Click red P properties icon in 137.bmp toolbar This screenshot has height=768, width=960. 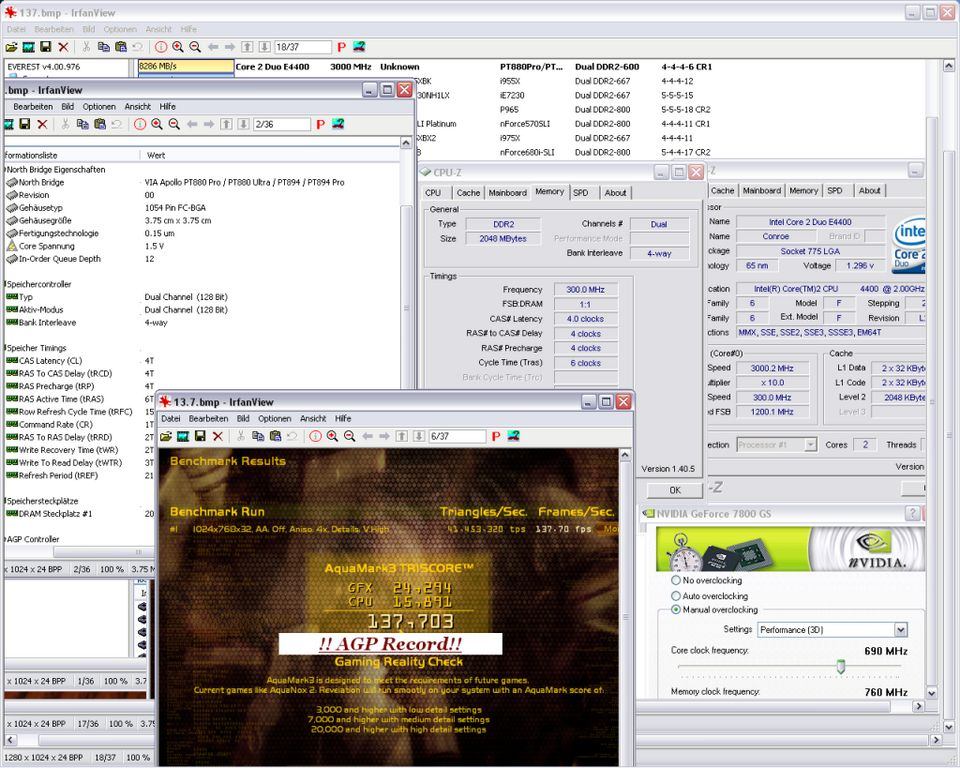[x=342, y=47]
